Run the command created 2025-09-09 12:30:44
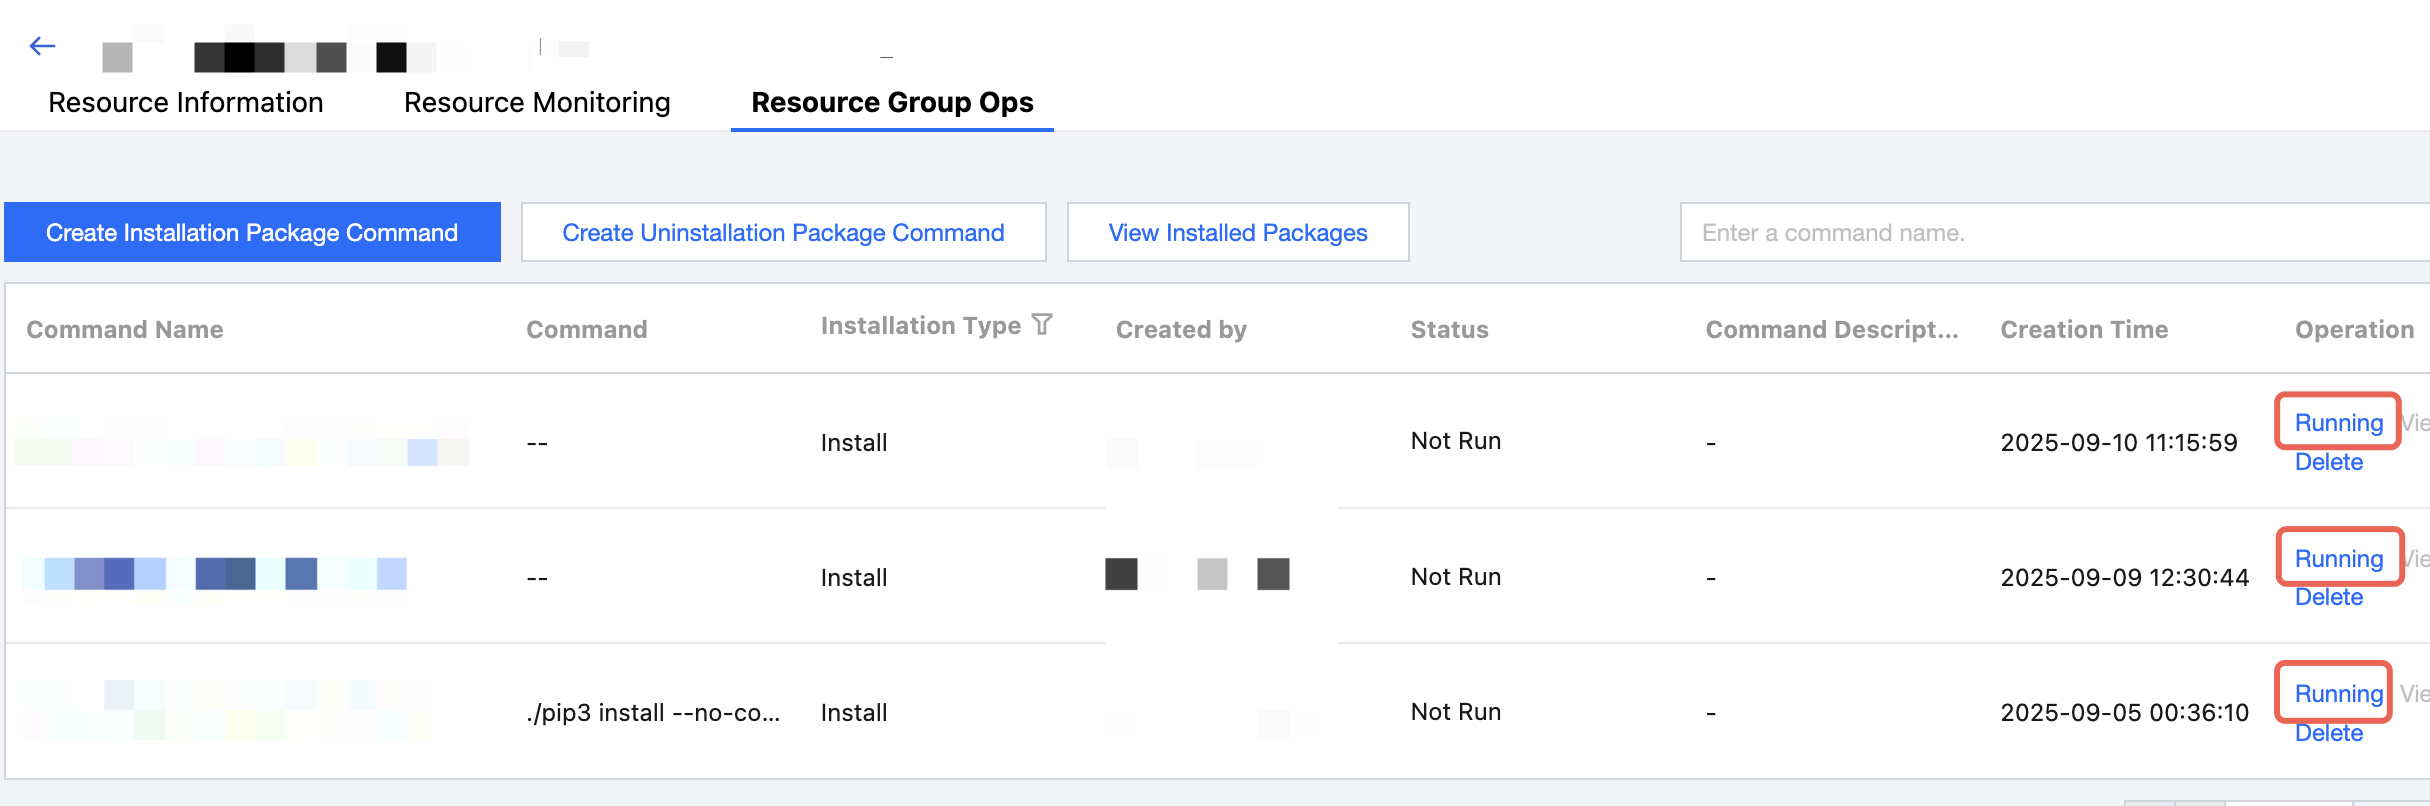 [2338, 558]
